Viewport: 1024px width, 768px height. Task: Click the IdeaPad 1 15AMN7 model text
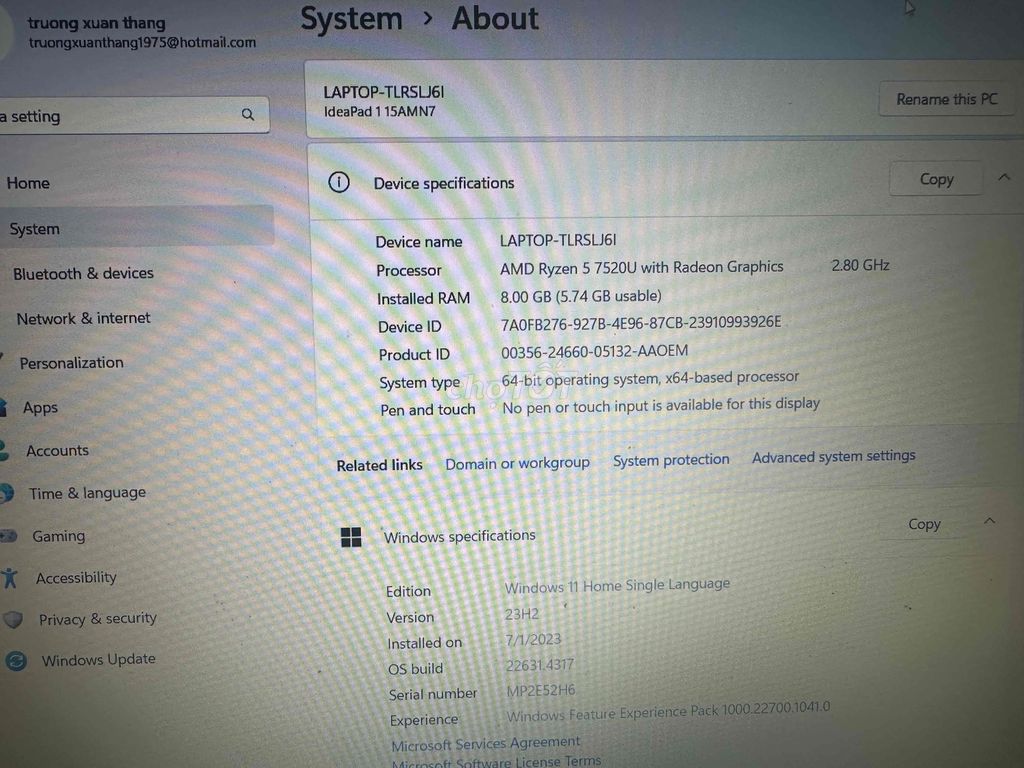379,112
